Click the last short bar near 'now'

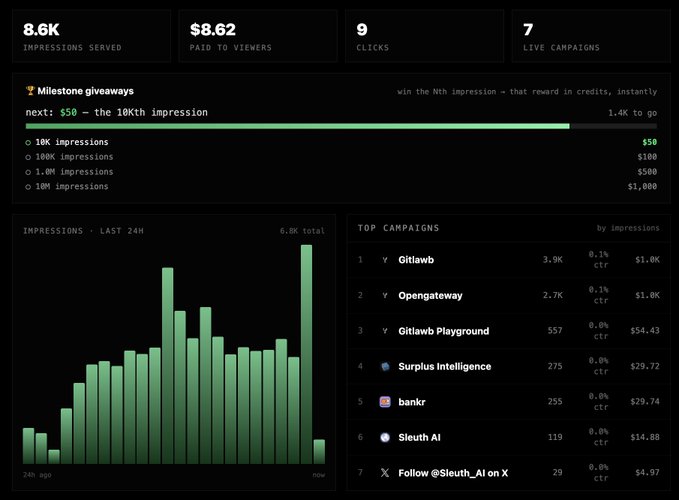pos(319,452)
